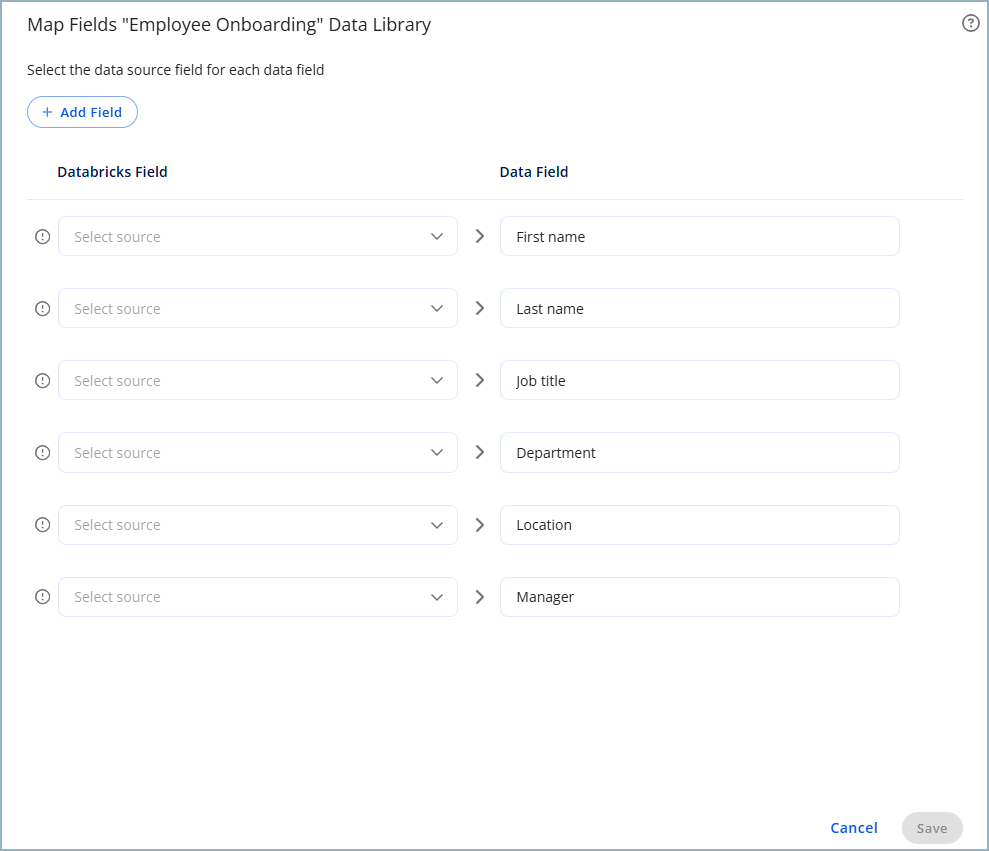Click the warning icon beside Department row
The image size is (989, 851).
click(x=42, y=453)
